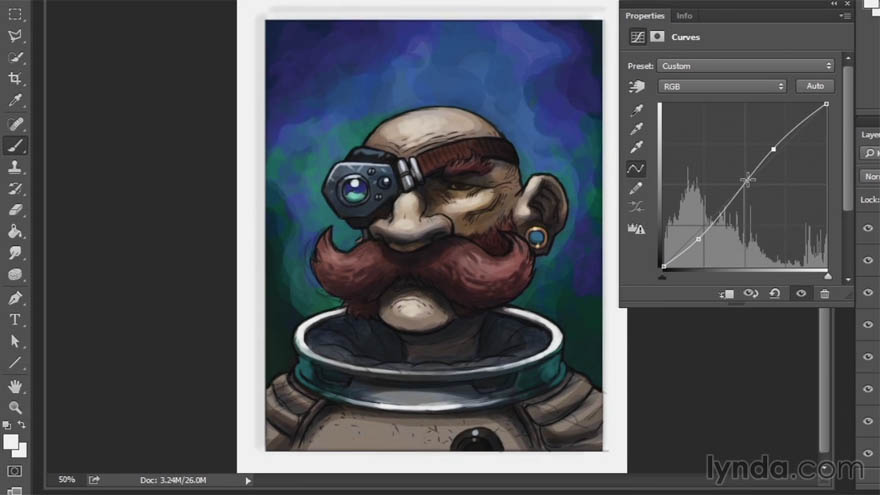Open the RGB channel dropdown
880x495 pixels.
pyautogui.click(x=722, y=86)
